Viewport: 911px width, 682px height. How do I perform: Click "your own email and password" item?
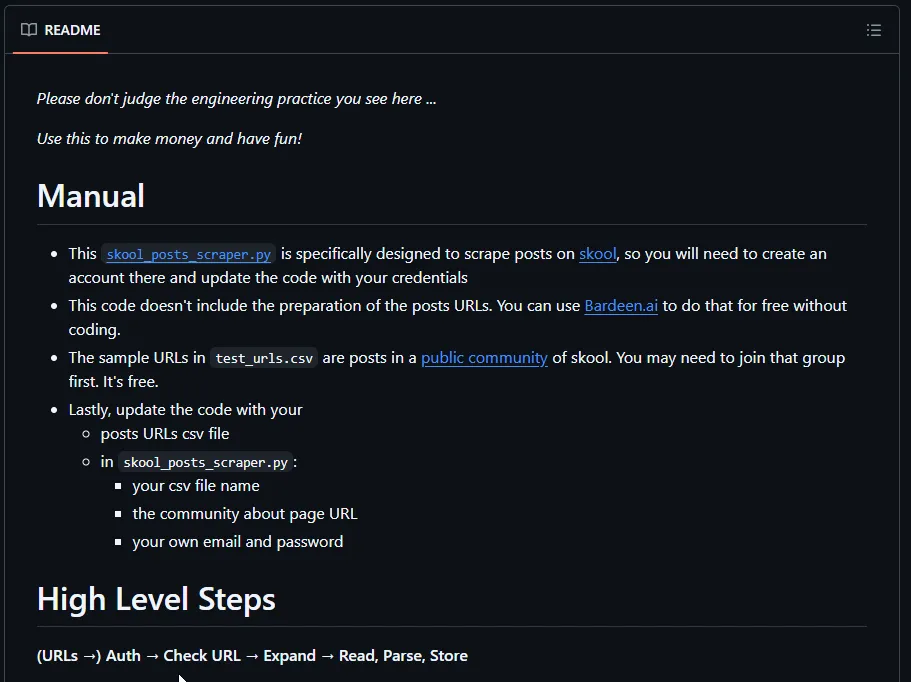(x=237, y=542)
